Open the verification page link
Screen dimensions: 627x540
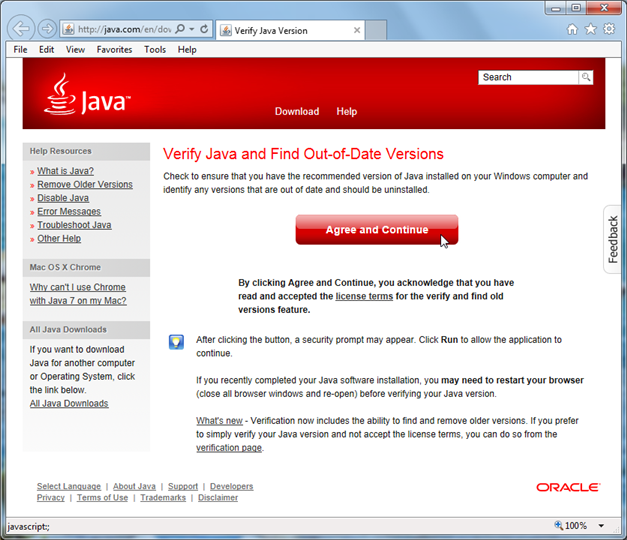tap(229, 448)
